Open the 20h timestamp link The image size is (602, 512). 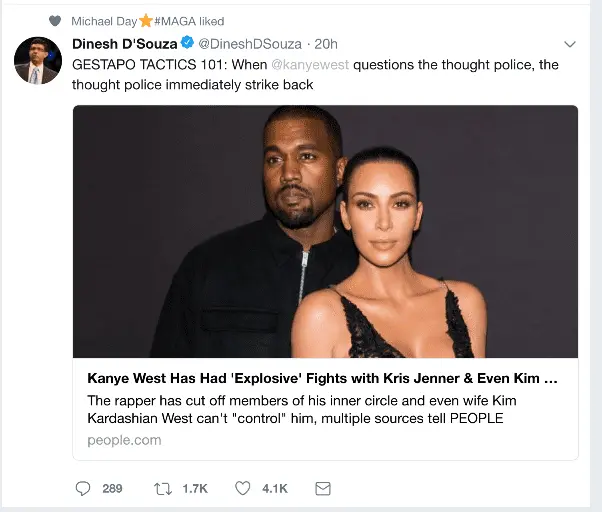(x=326, y=44)
